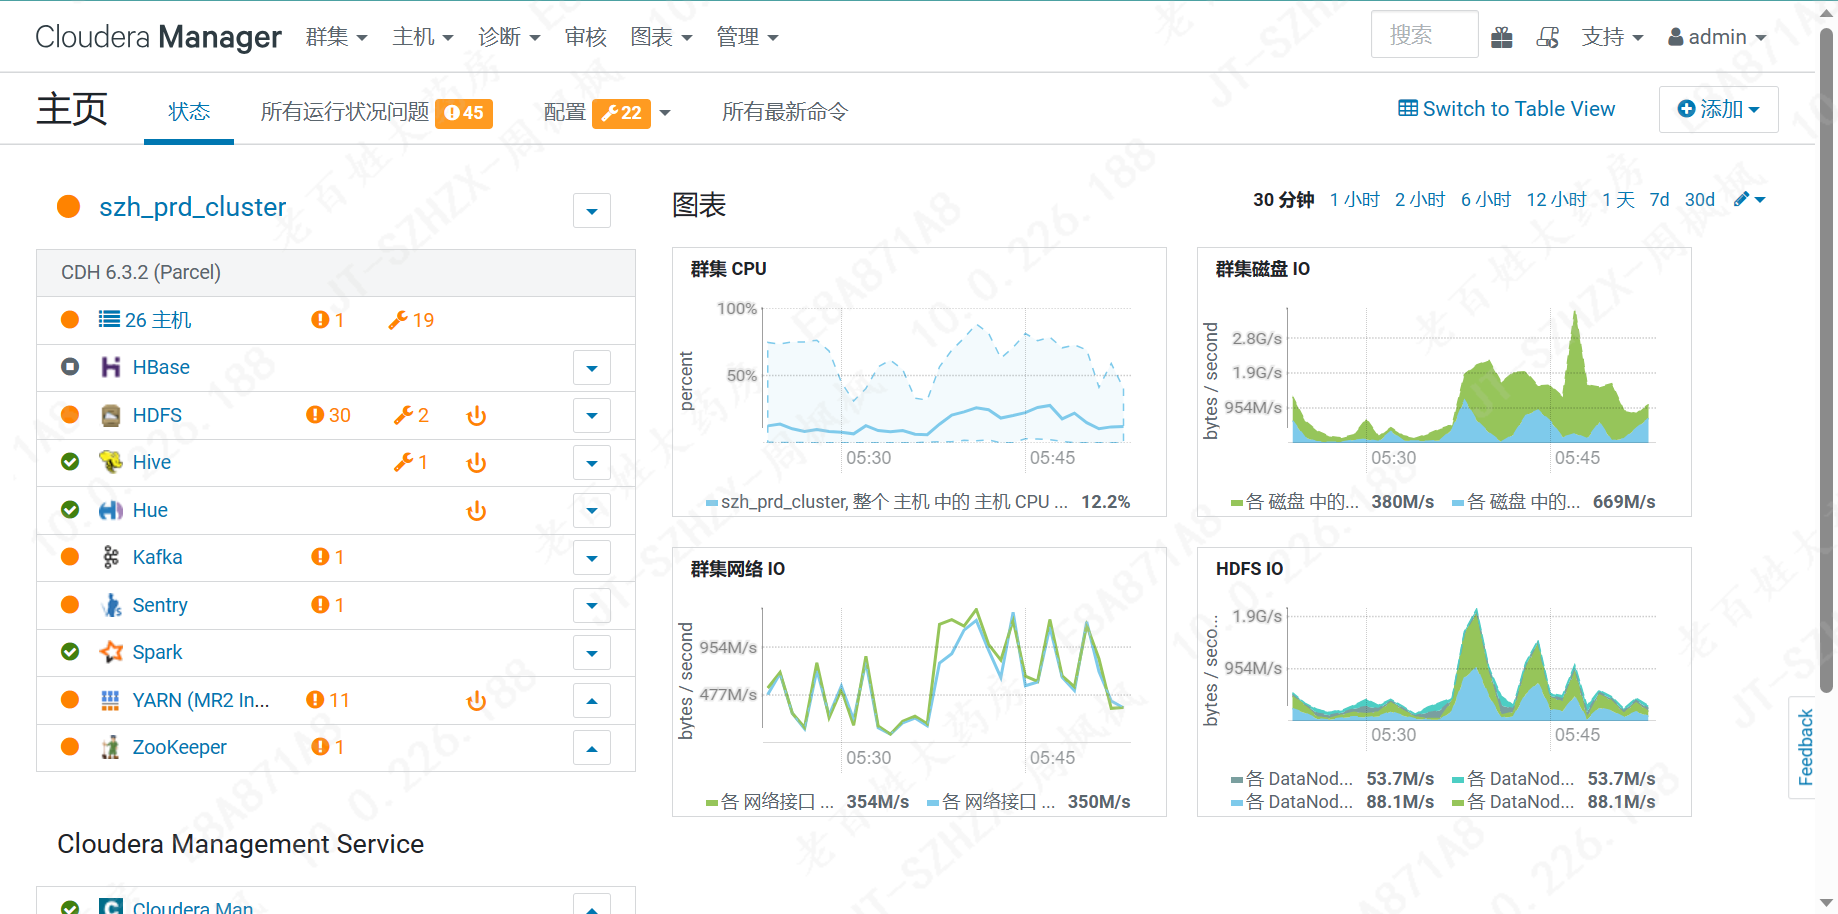Click the Kafka service icon
Image resolution: width=1838 pixels, height=914 pixels.
111,557
